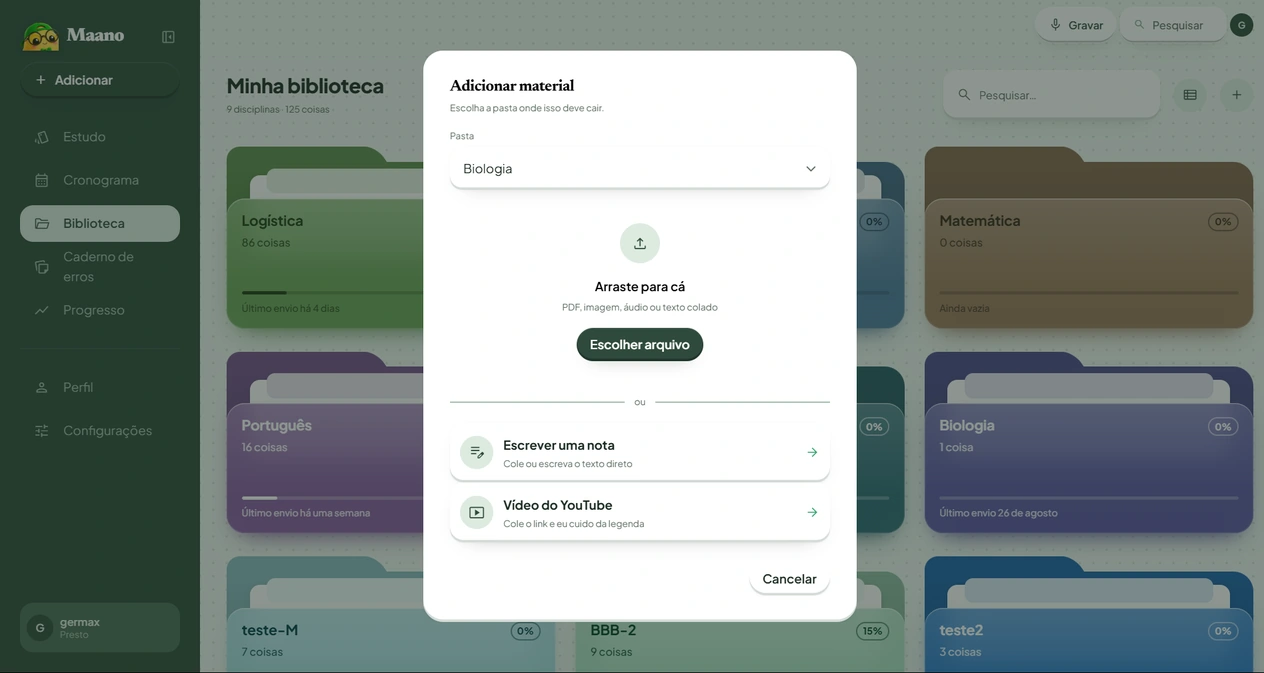Expand the folder dropdown chevron
This screenshot has height=673, width=1264.
(811, 169)
